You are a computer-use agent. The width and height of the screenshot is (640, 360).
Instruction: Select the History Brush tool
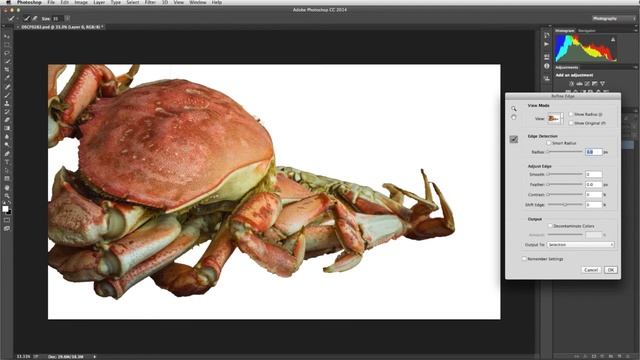click(7, 112)
